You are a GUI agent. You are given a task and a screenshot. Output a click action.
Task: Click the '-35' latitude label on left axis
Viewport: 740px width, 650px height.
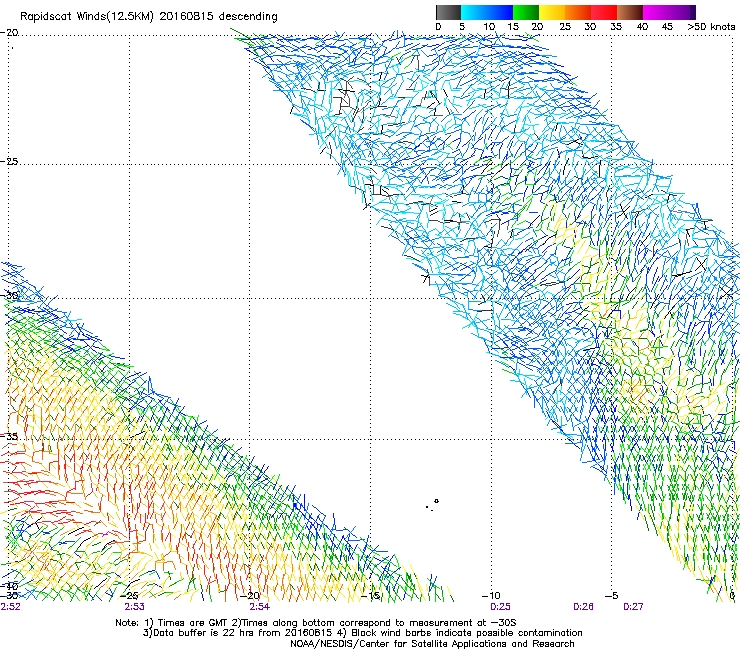[9, 436]
